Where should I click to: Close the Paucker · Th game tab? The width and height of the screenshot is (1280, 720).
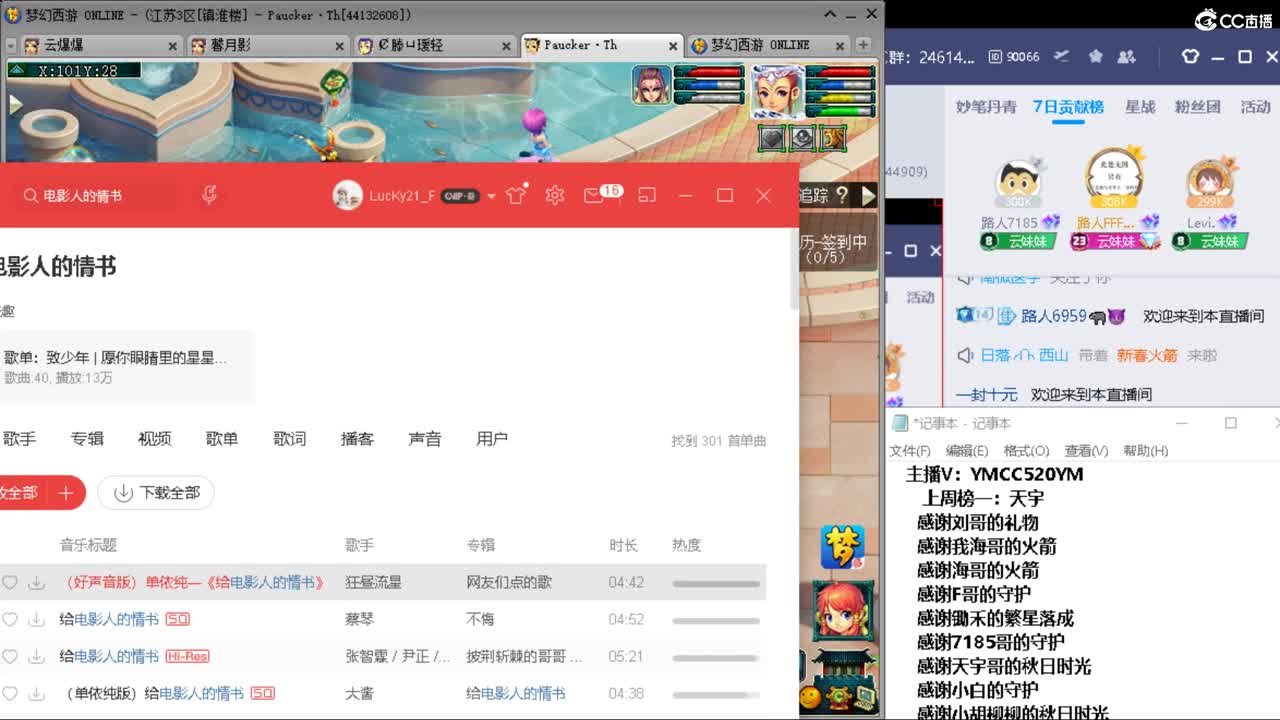click(672, 46)
